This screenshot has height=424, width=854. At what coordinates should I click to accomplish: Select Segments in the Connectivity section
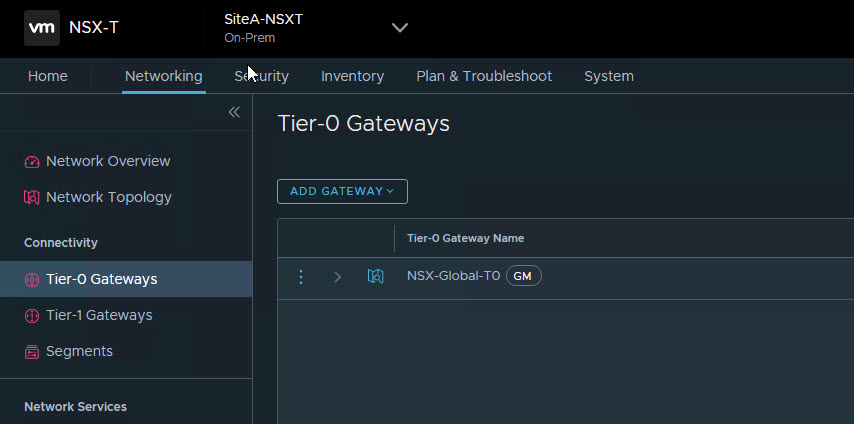[79, 351]
